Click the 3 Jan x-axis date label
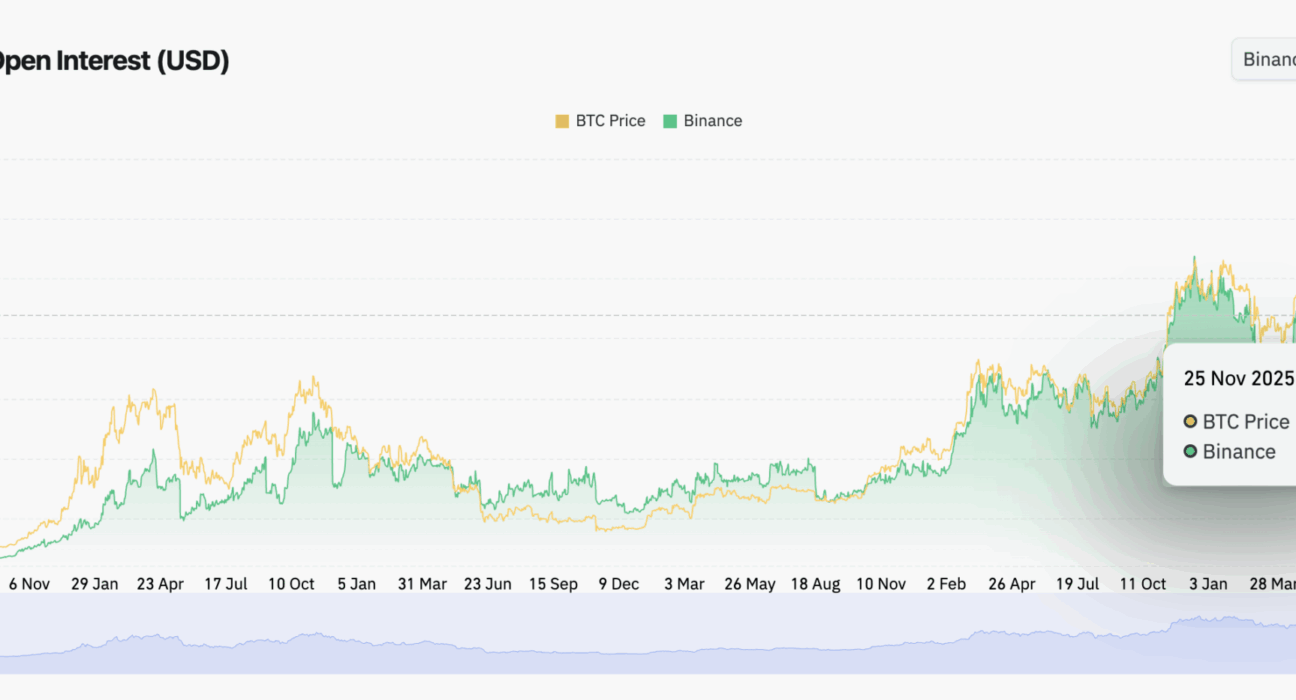Screen dimensions: 1296x700 coord(1207,584)
